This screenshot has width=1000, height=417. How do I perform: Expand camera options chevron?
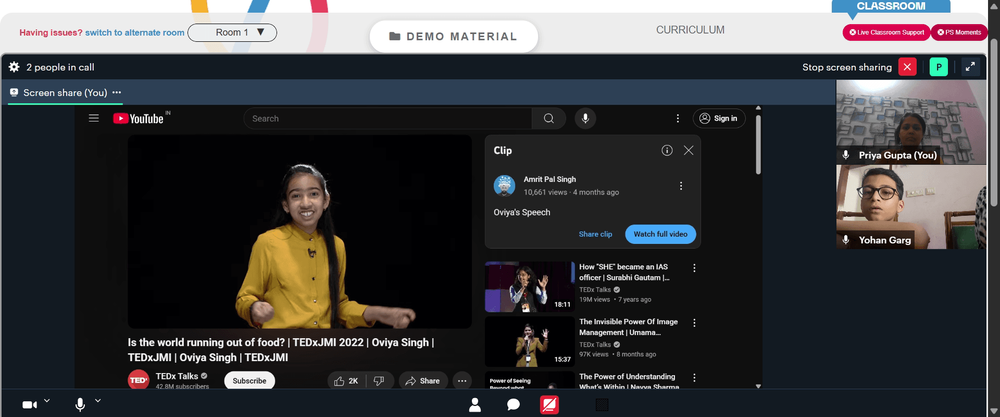click(x=47, y=400)
